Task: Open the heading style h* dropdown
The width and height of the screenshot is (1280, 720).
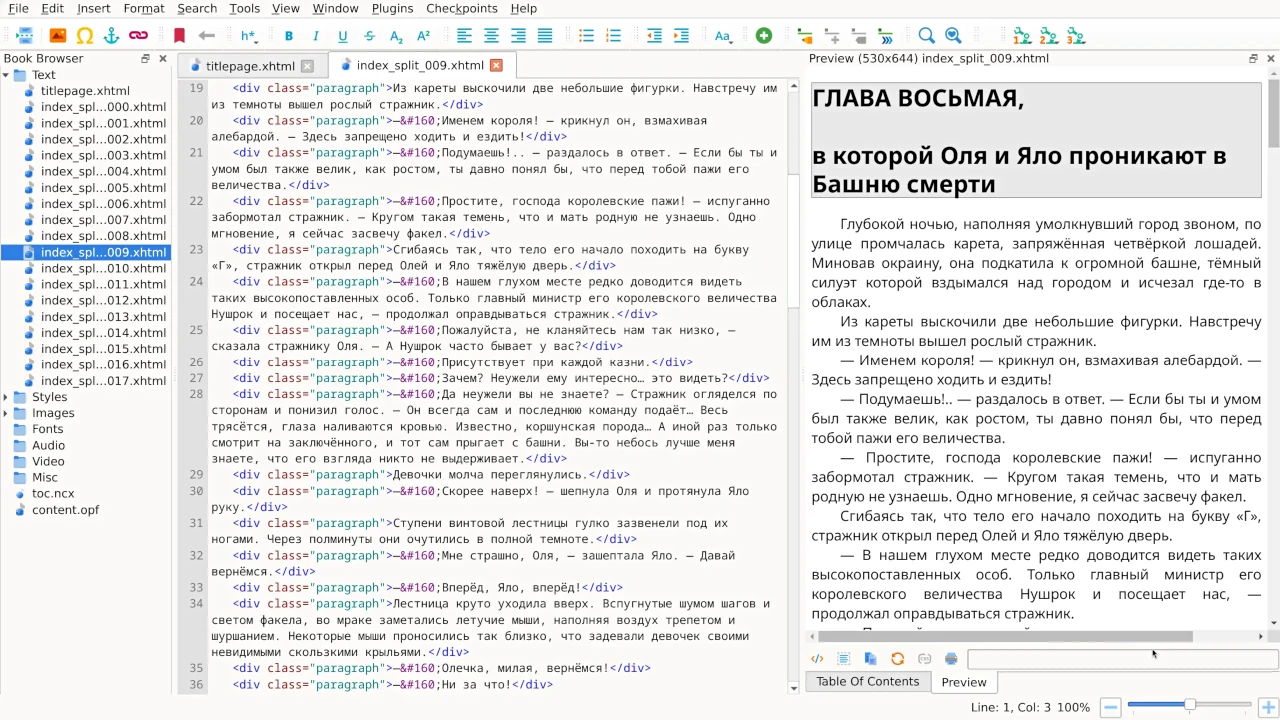Action: (249, 36)
